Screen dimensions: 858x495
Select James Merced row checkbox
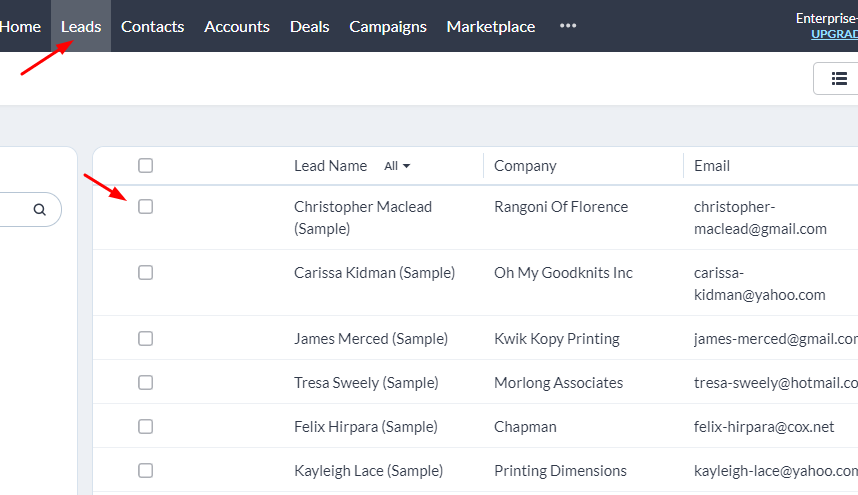[146, 339]
